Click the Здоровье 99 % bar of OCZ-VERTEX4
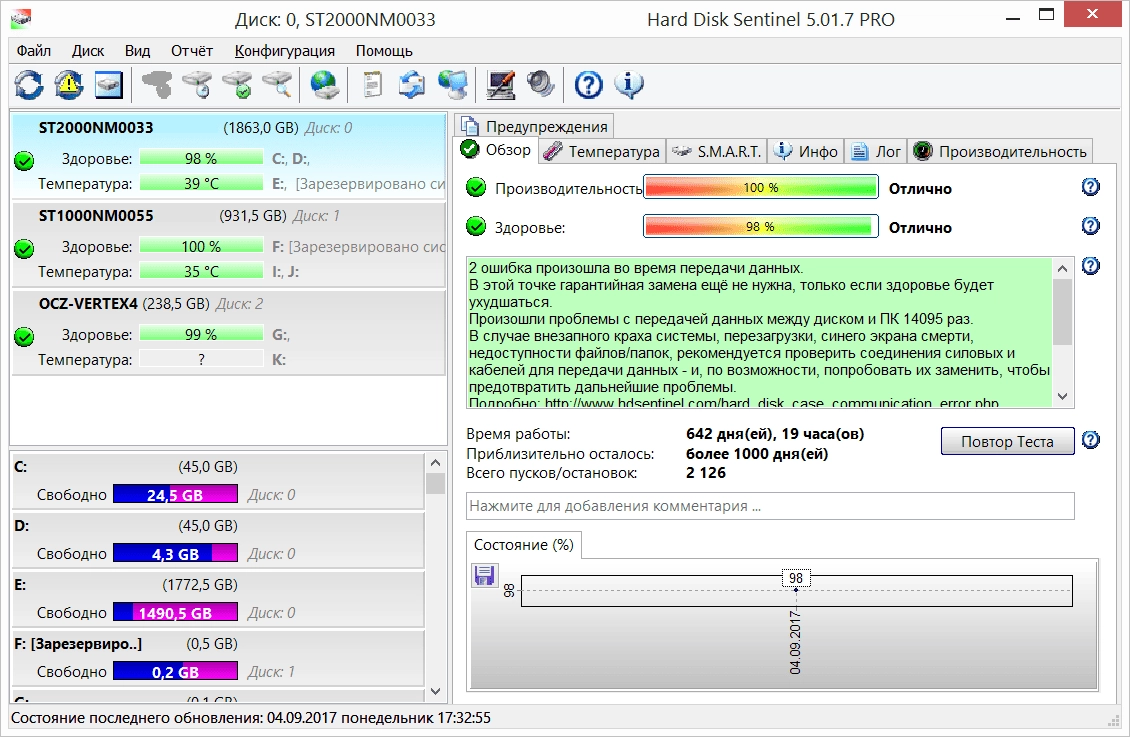Viewport: 1130px width, 737px height. (201, 334)
